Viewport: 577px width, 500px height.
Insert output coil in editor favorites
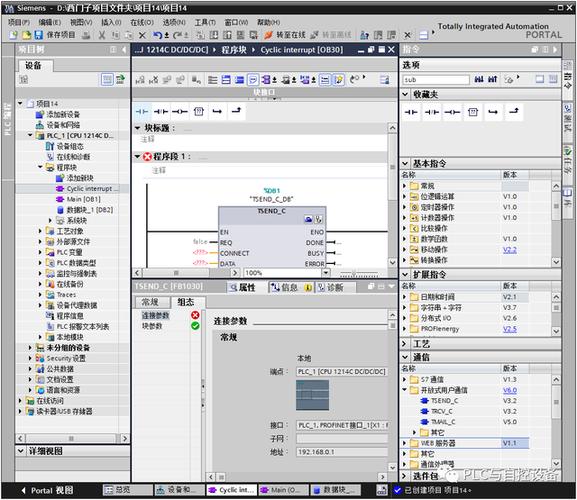[180, 111]
